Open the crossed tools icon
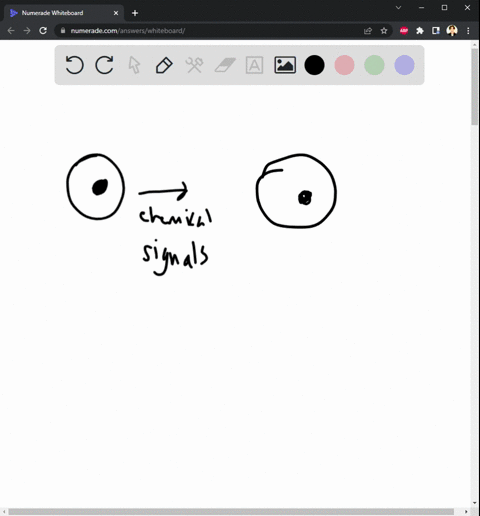480x516 pixels. click(x=194, y=65)
